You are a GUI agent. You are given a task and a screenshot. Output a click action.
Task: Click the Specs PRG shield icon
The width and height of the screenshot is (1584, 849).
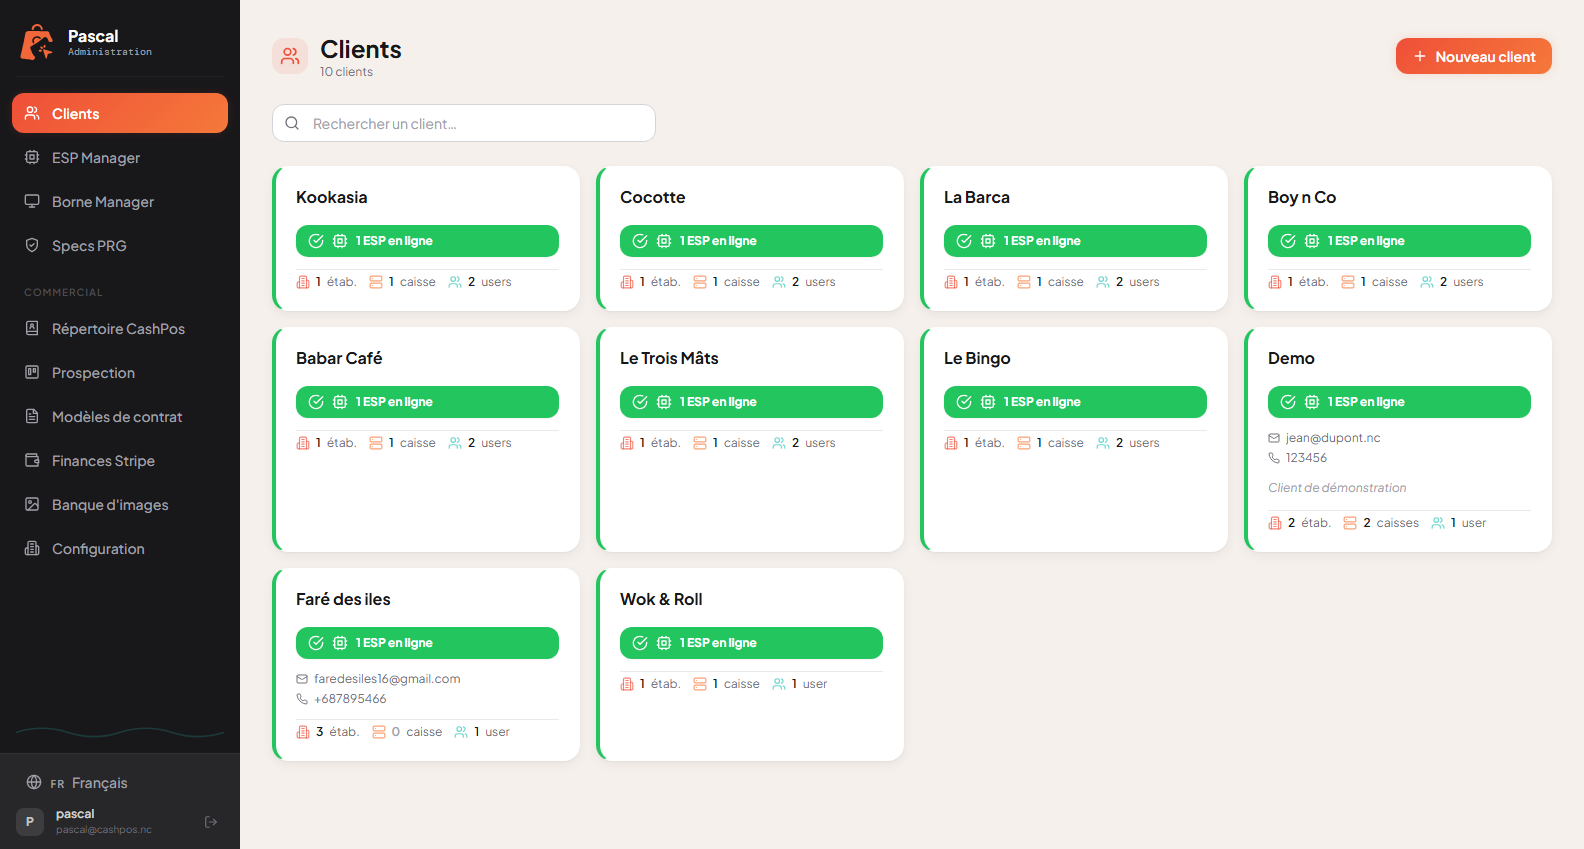point(32,245)
